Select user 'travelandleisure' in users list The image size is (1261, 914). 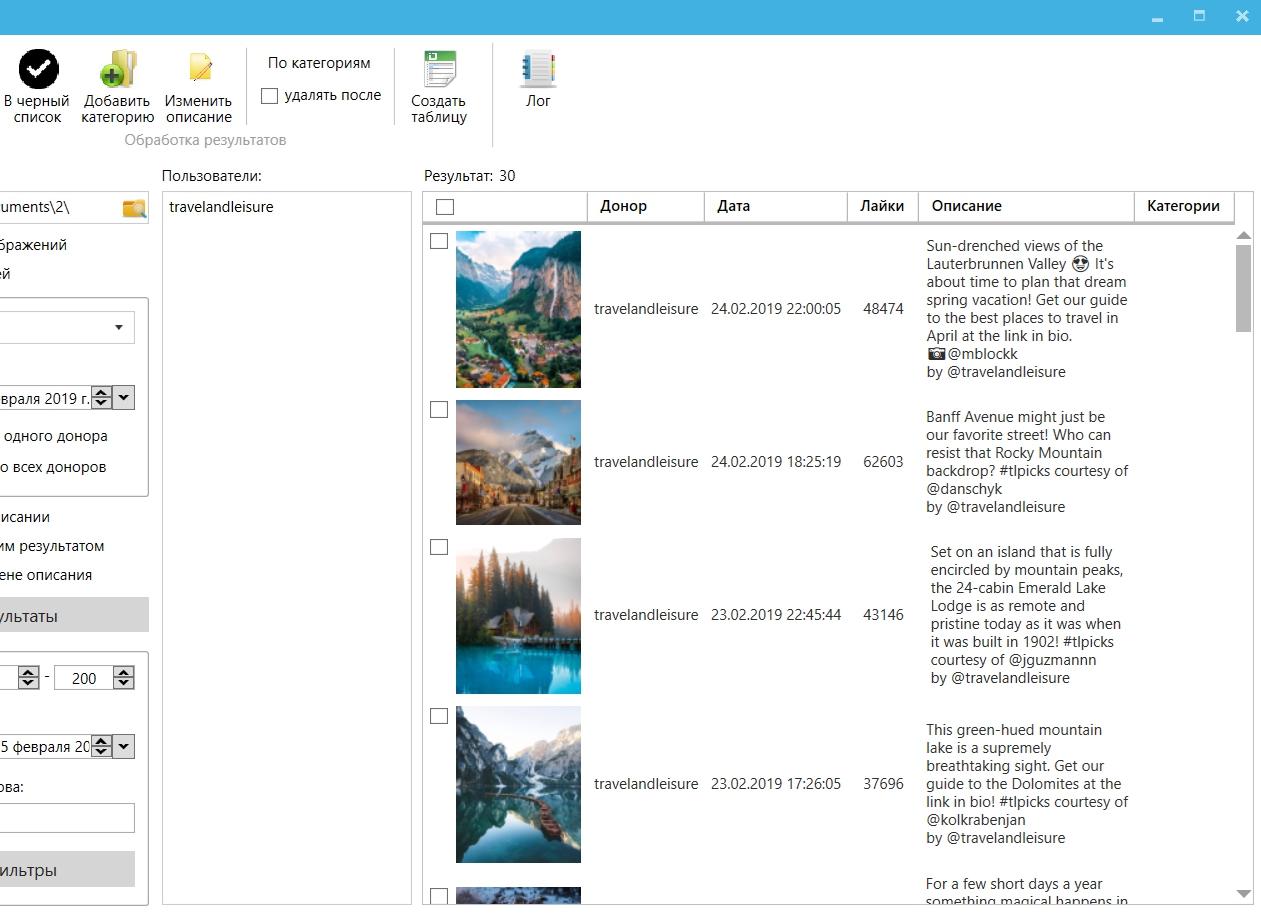pos(221,207)
